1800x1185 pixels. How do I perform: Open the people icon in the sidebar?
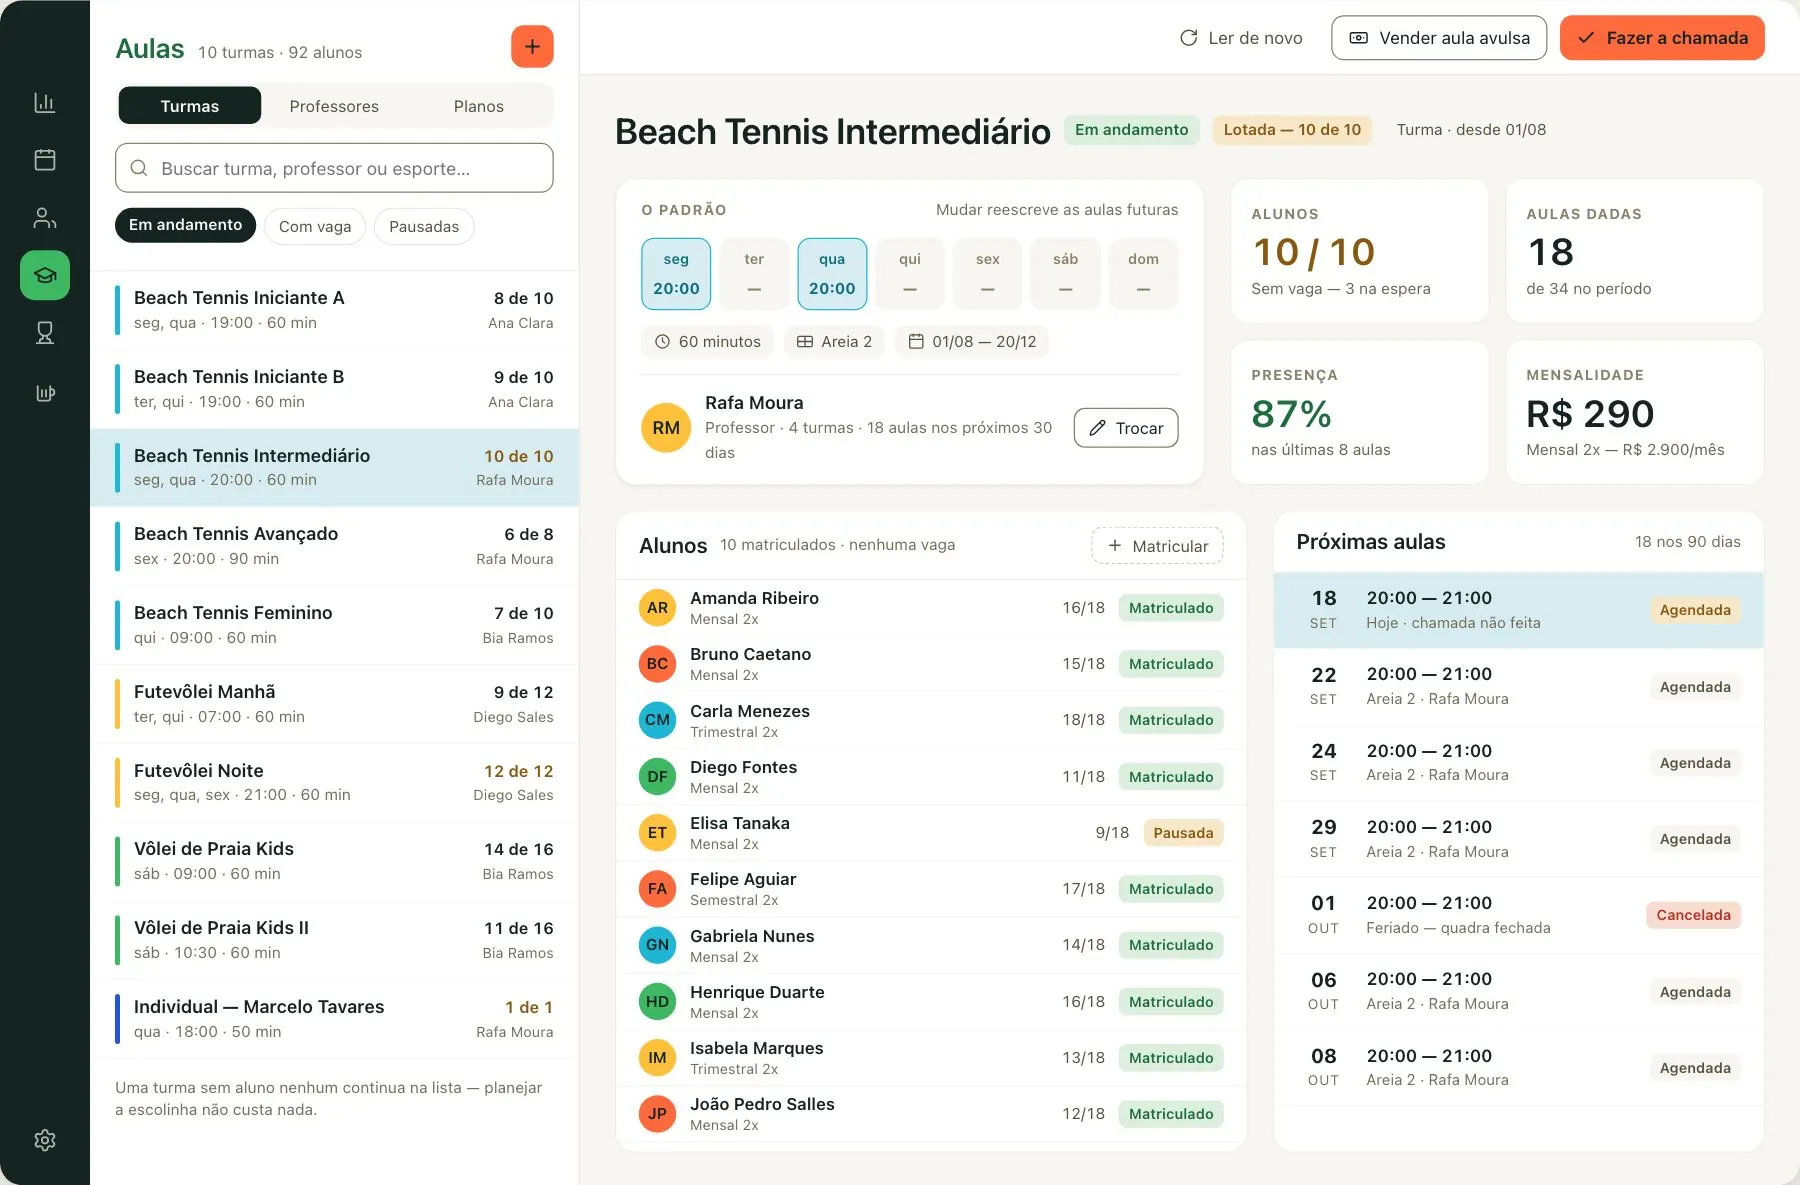pyautogui.click(x=45, y=218)
